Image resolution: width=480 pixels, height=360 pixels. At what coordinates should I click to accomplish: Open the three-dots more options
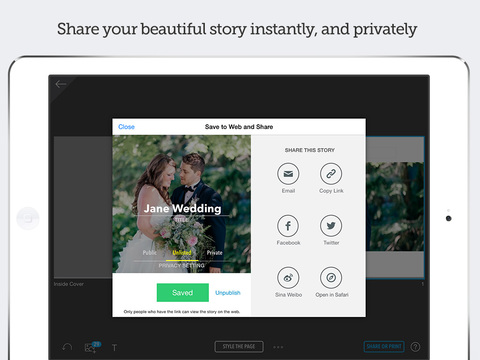(x=278, y=347)
